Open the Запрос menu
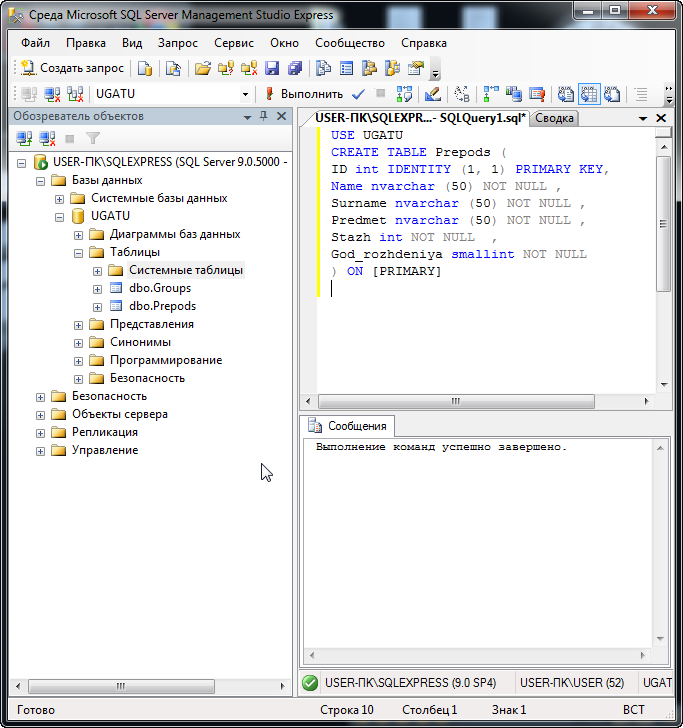 [x=178, y=43]
